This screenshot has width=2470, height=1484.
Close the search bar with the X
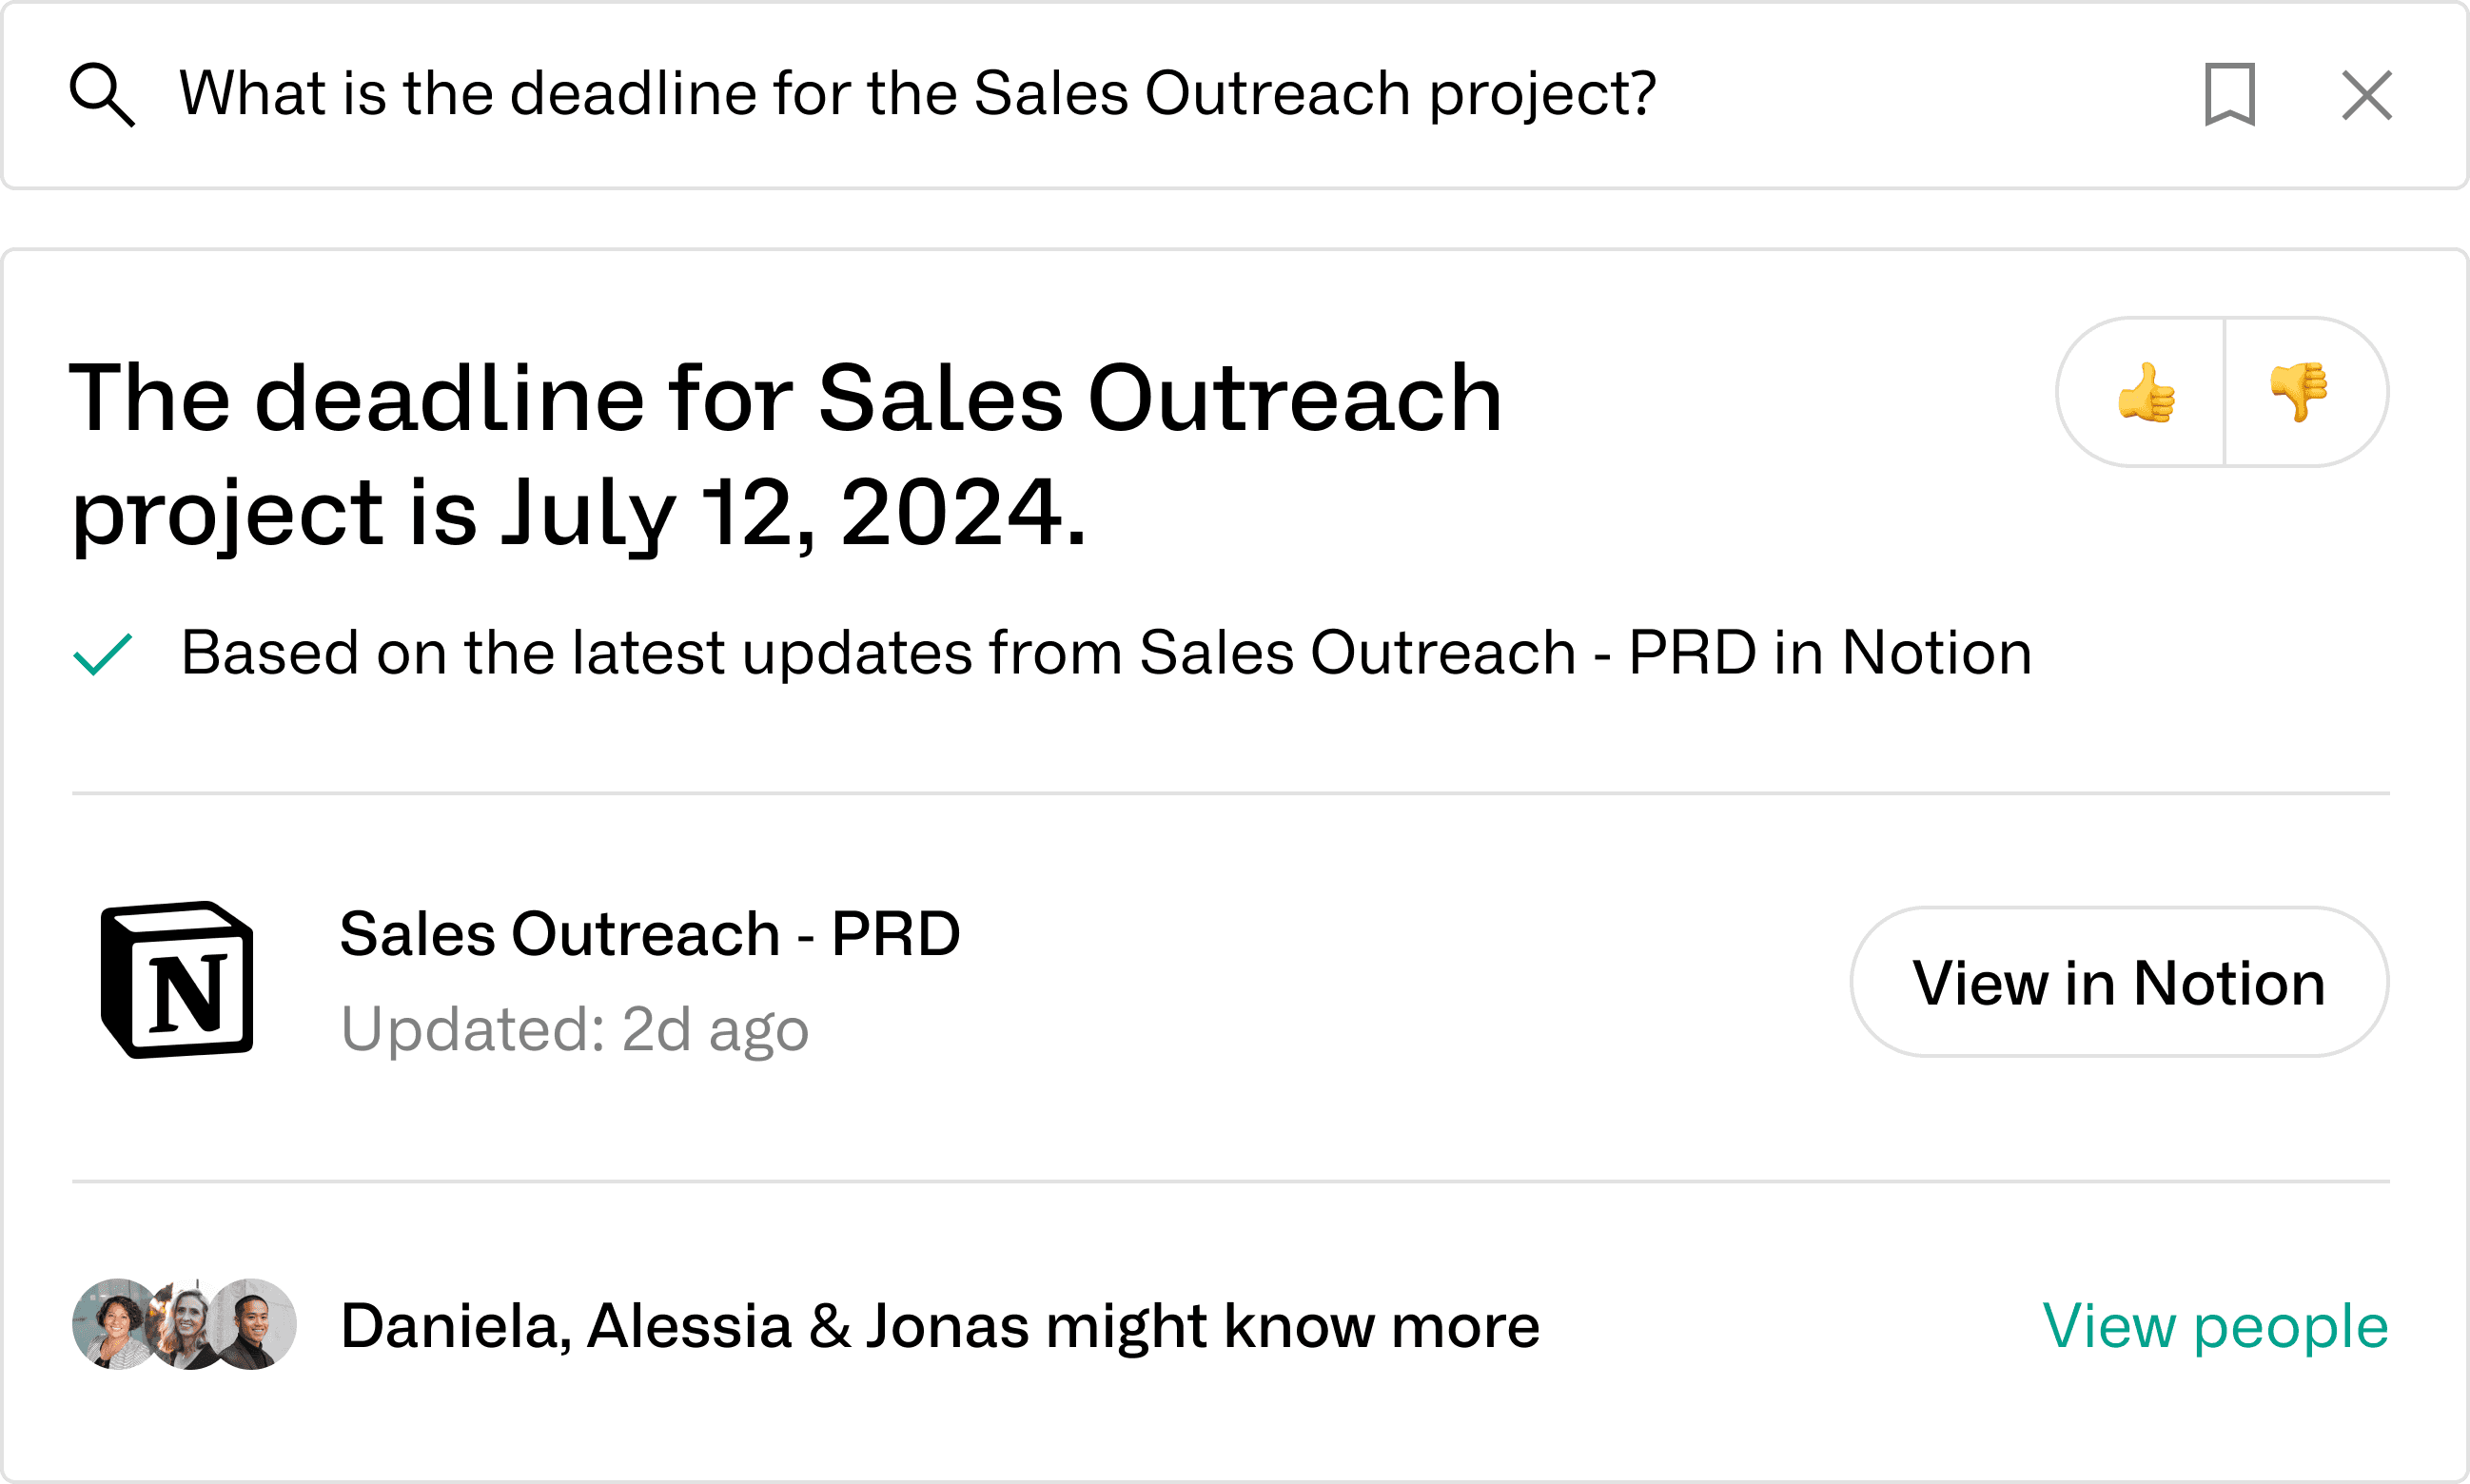click(2367, 95)
